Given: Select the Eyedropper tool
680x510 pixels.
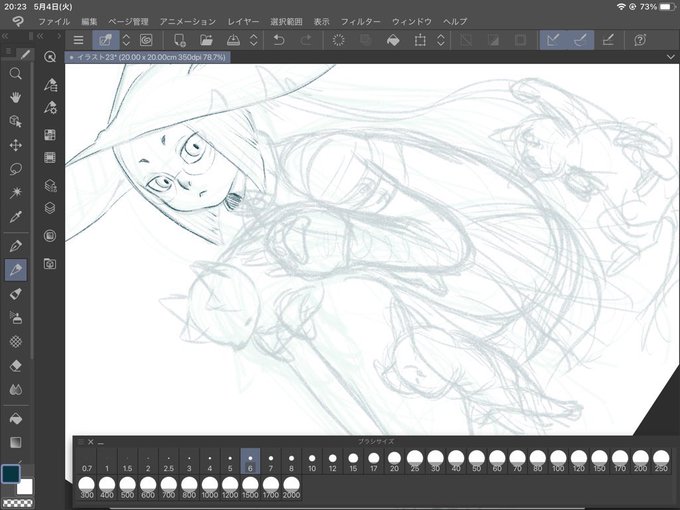Looking at the screenshot, I should 16,216.
